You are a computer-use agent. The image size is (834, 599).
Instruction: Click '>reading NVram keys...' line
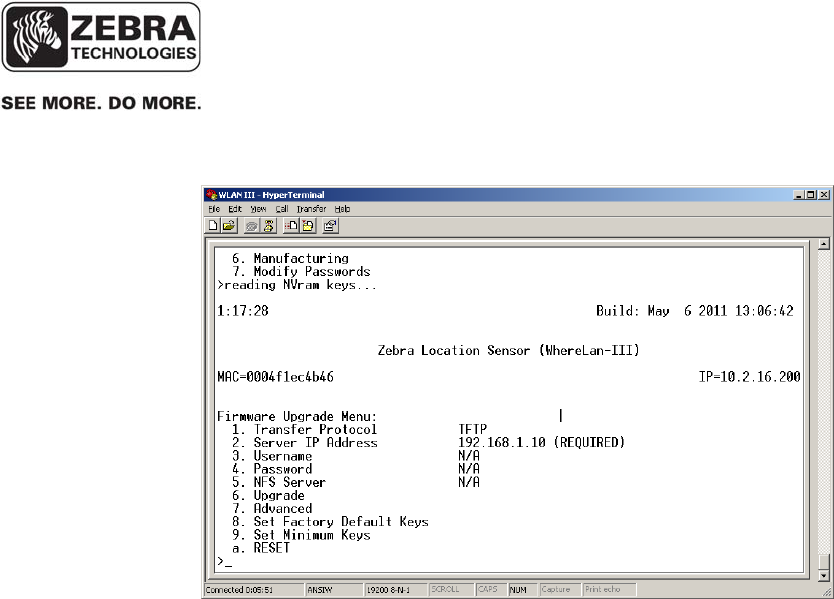[x=297, y=285]
